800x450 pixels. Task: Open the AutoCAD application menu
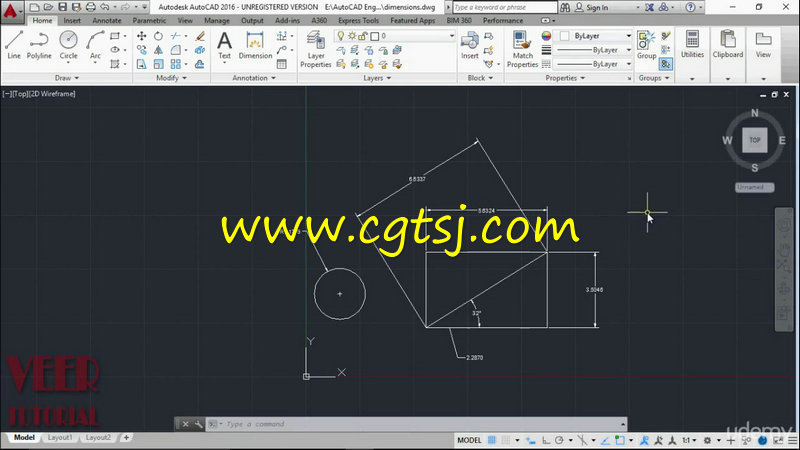(x=10, y=10)
